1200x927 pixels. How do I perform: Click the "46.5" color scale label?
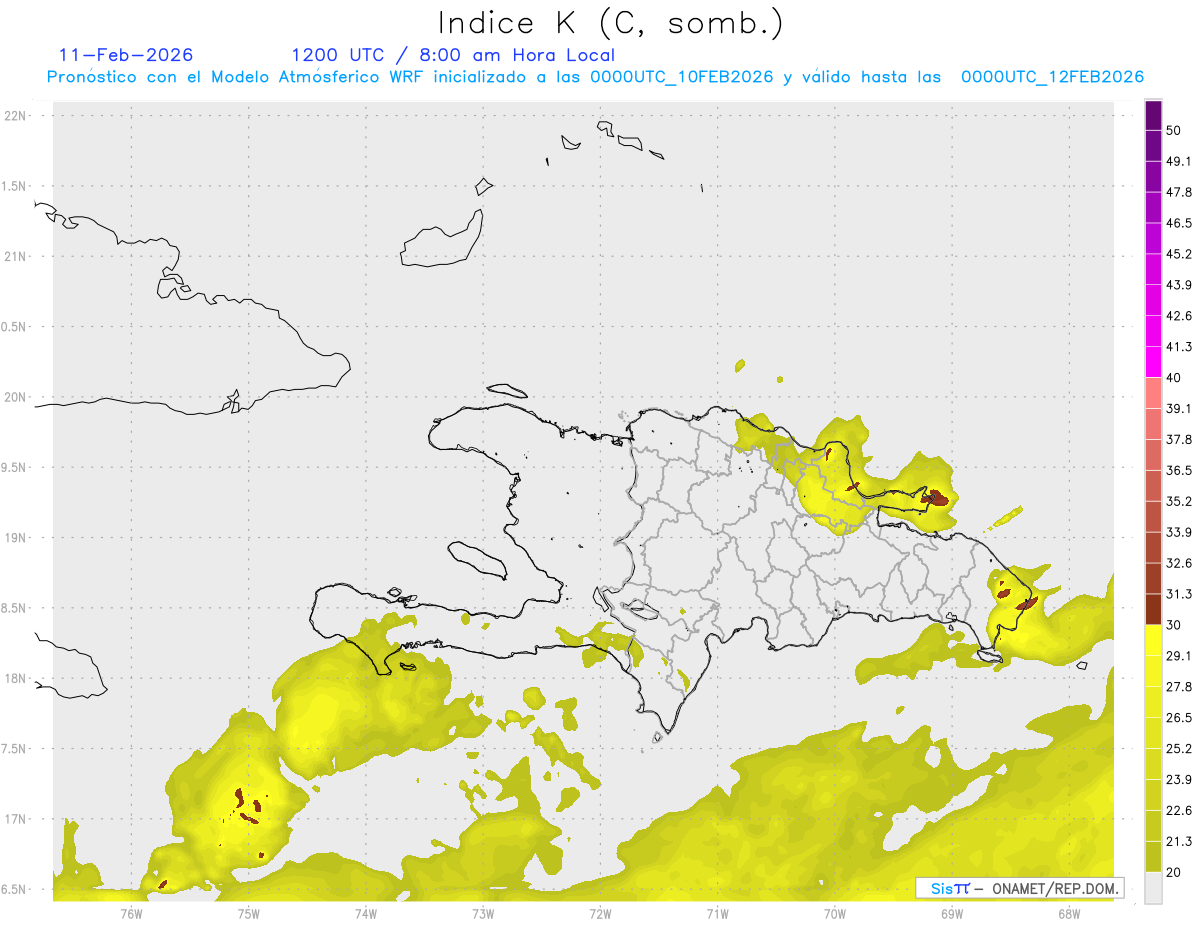1180,223
